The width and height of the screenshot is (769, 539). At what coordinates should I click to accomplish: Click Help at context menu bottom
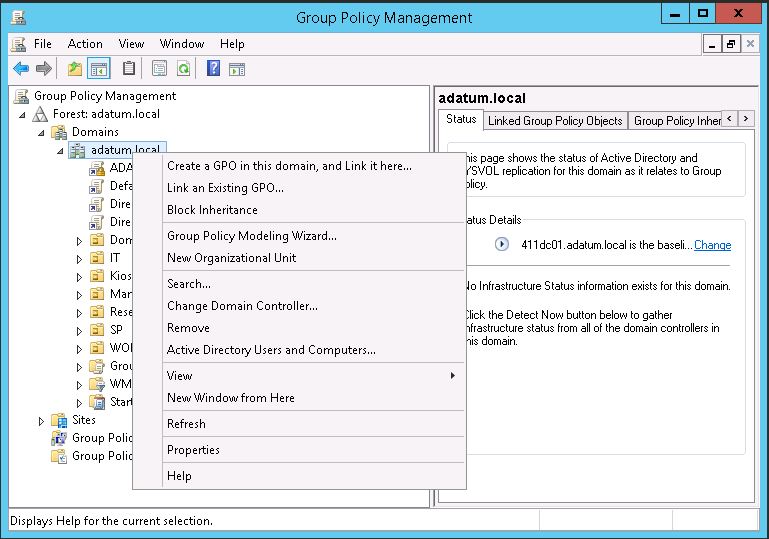(x=314, y=476)
